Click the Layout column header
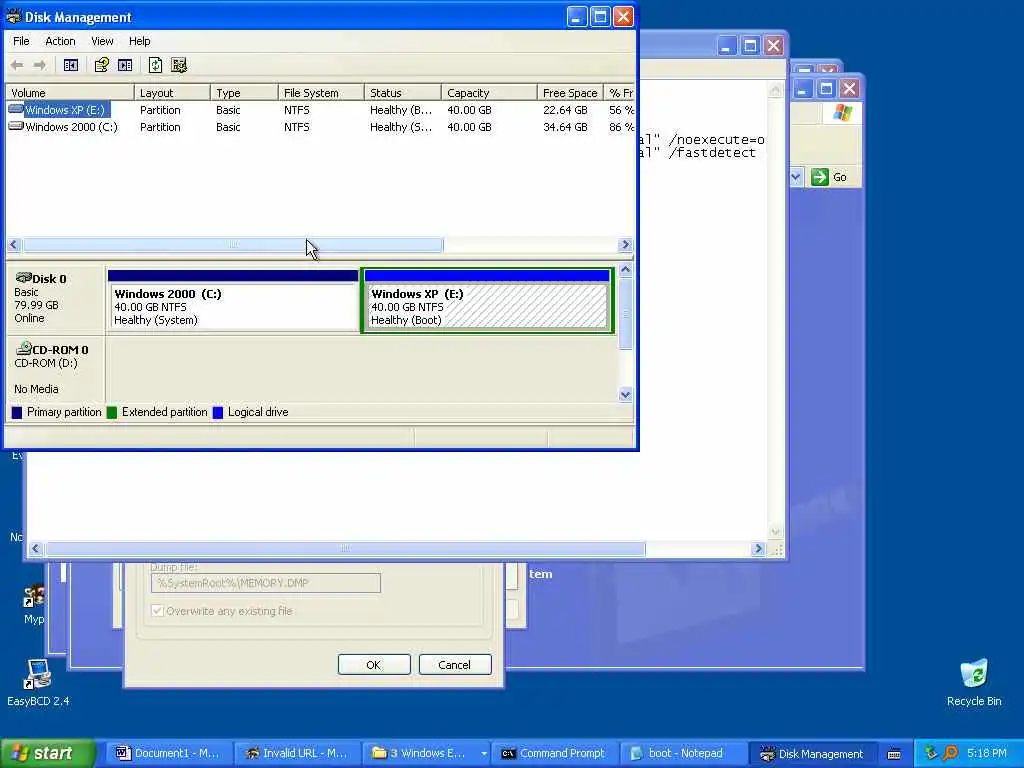The height and width of the screenshot is (768, 1024). 172,93
